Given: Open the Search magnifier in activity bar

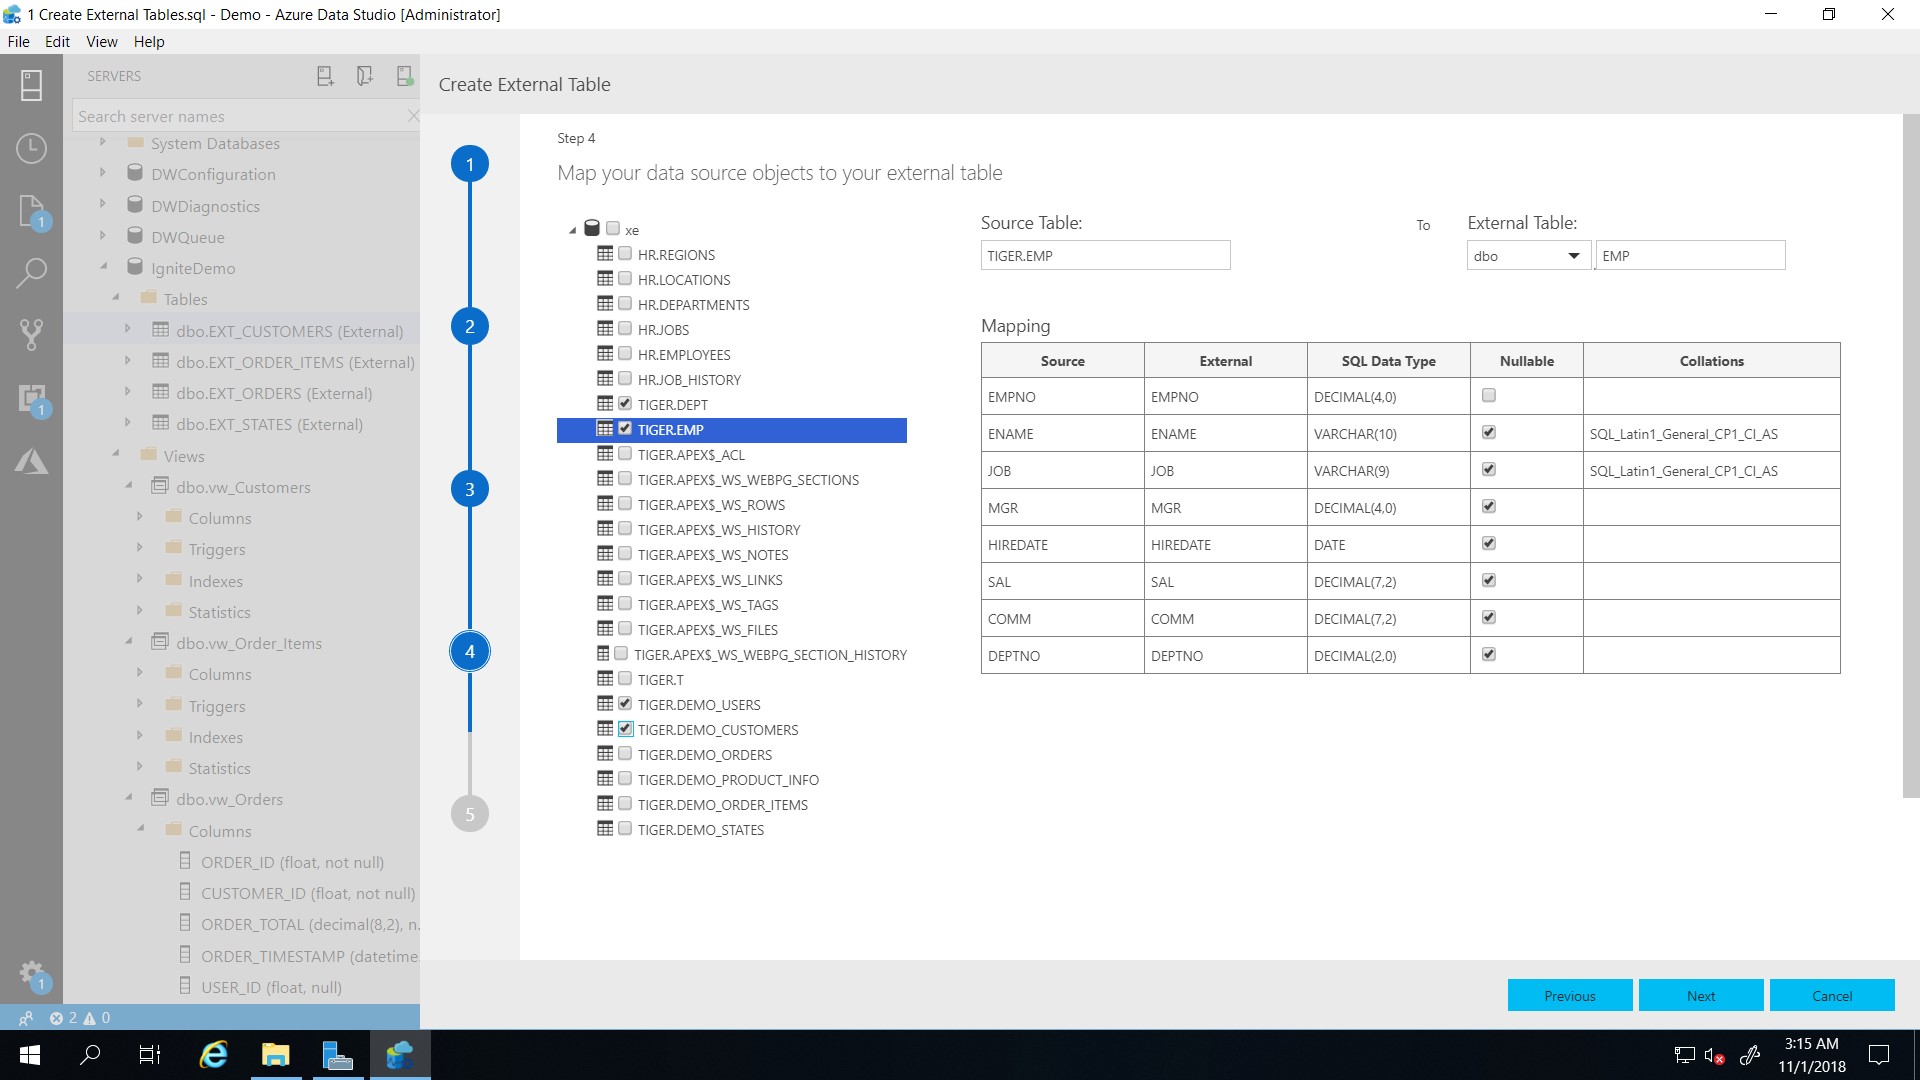Looking at the screenshot, I should pos(31,272).
